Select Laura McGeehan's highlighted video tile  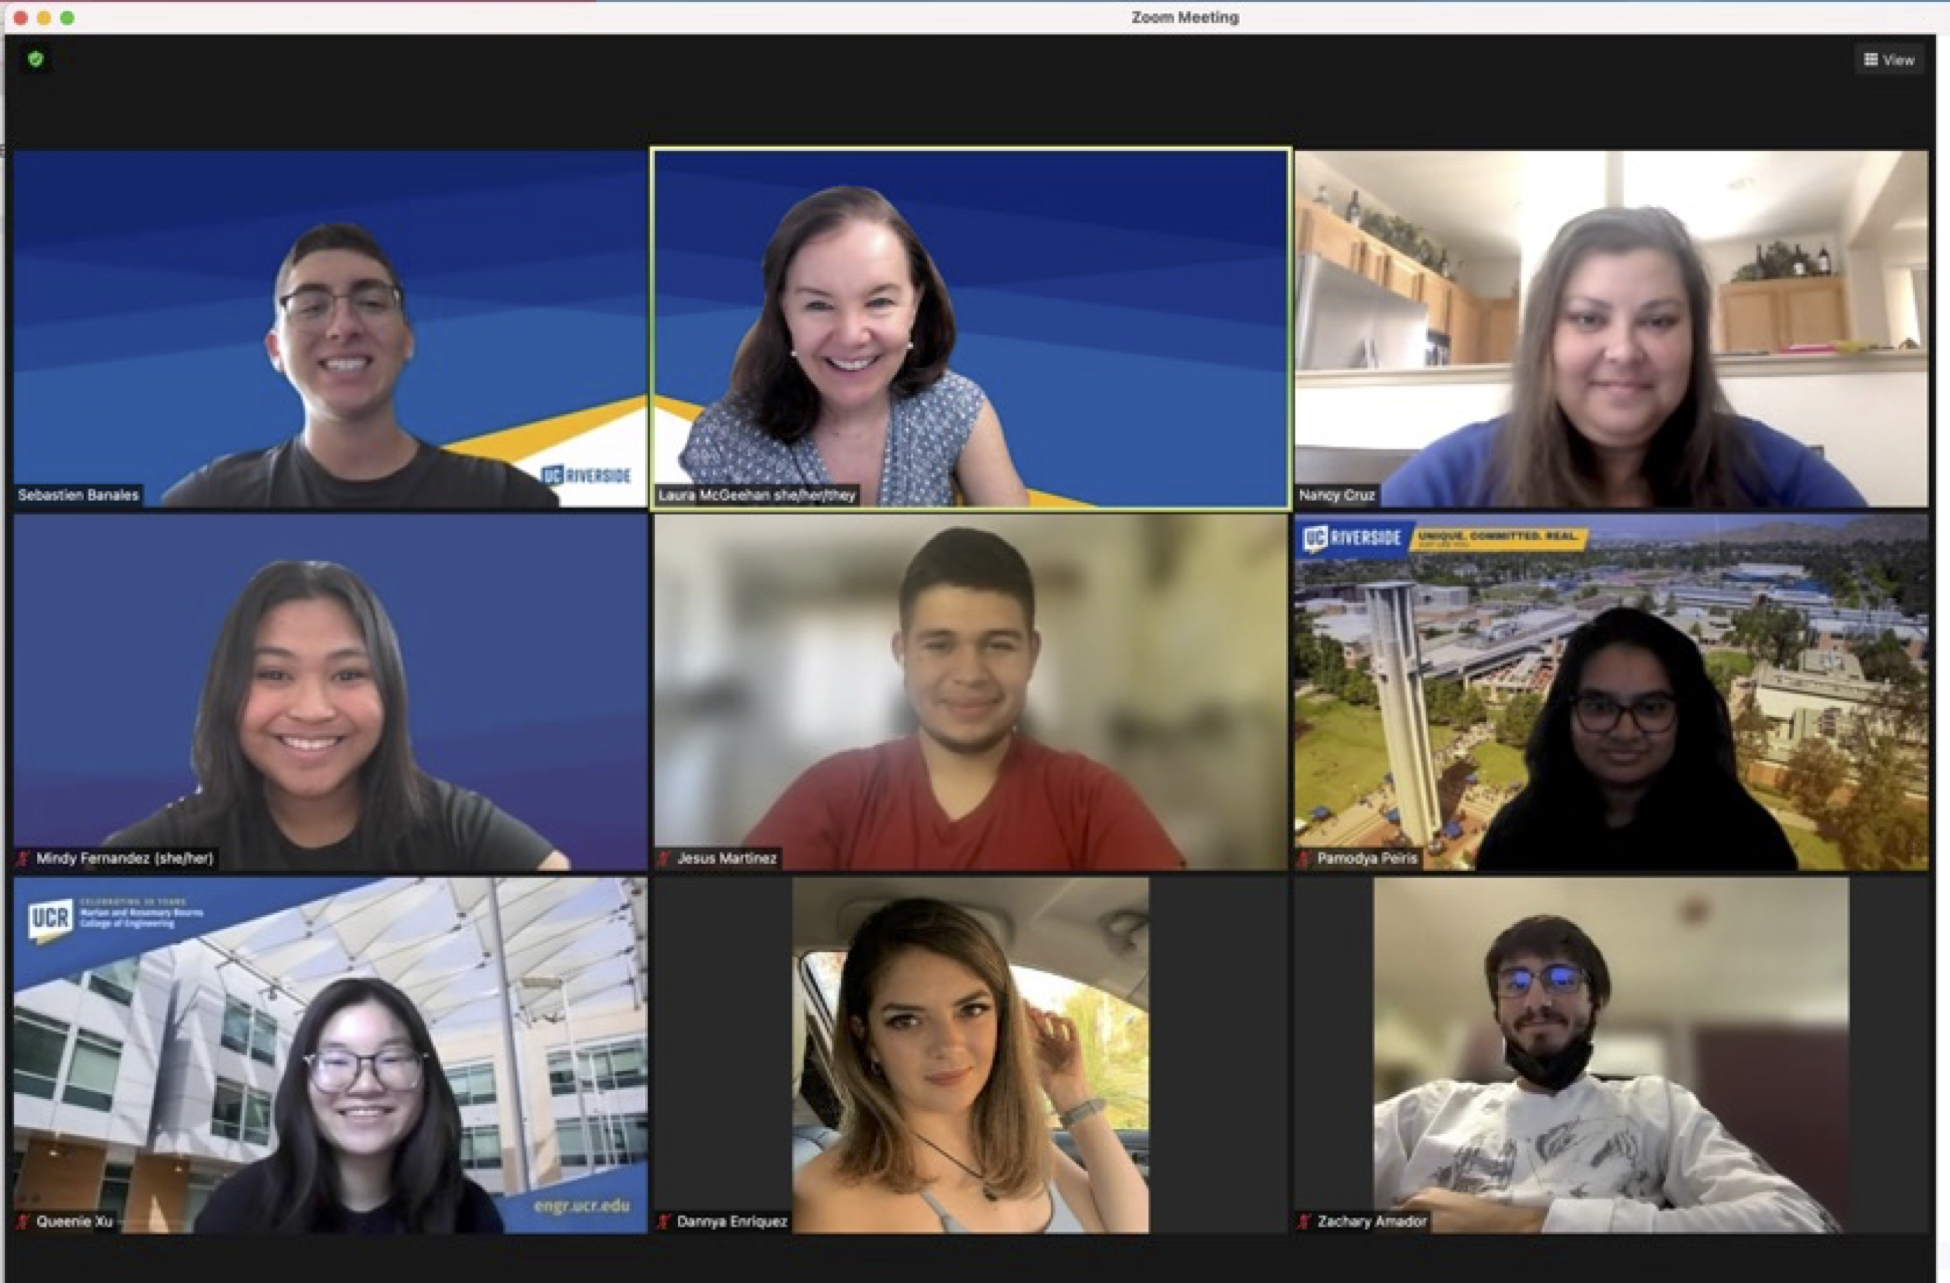970,328
